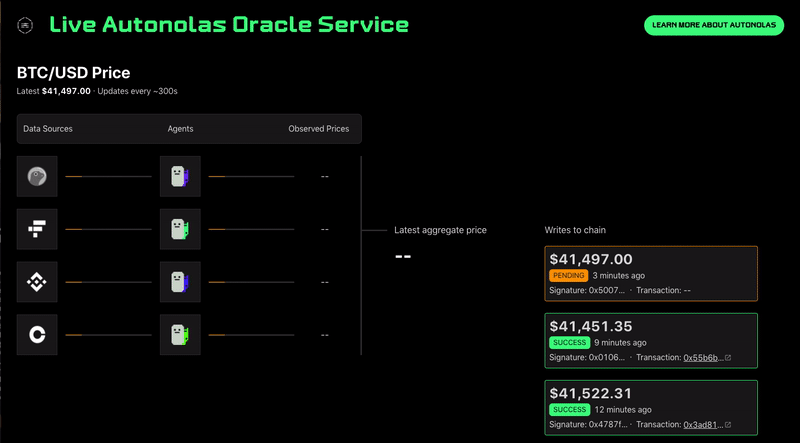Image resolution: width=800 pixels, height=443 pixels.
Task: Click SUCCESS badge on $41,522.31 card
Action: pyautogui.click(x=570, y=410)
